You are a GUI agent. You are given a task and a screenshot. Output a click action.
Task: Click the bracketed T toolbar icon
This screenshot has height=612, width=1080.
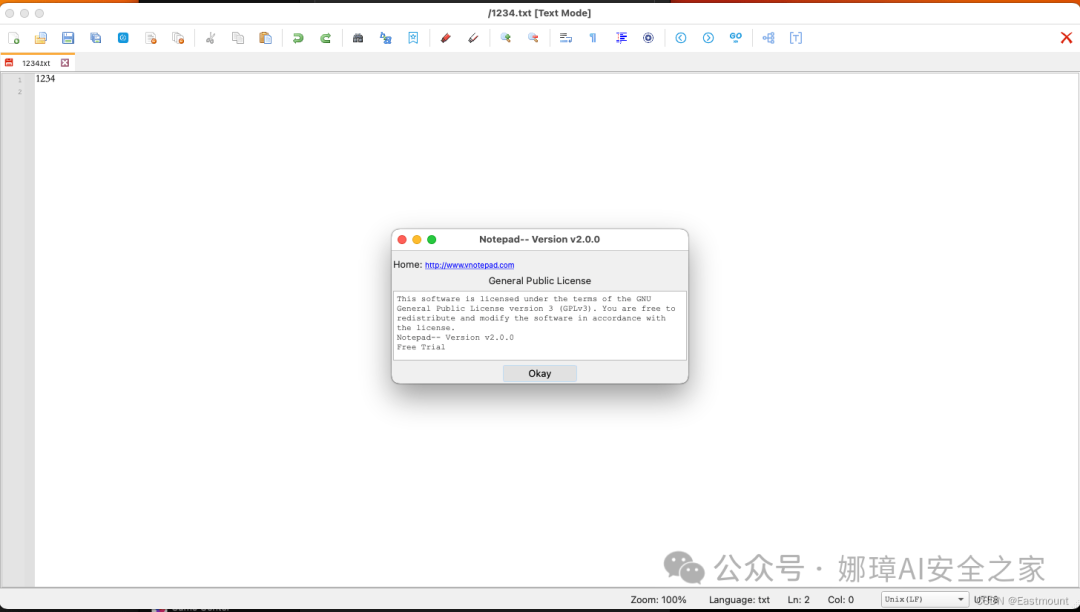pos(796,38)
